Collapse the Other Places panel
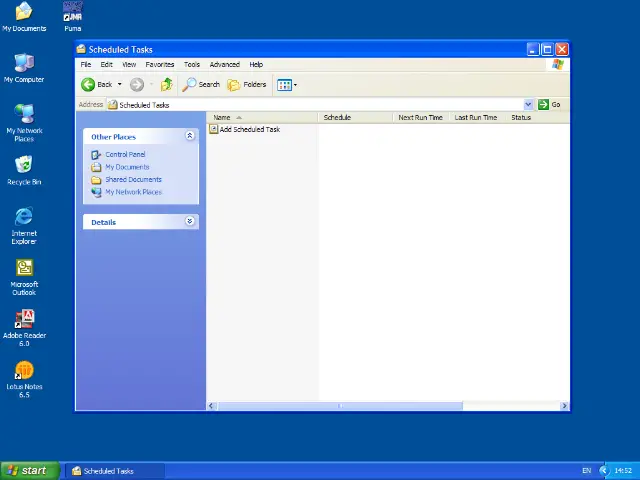This screenshot has width=640, height=480. click(189, 136)
